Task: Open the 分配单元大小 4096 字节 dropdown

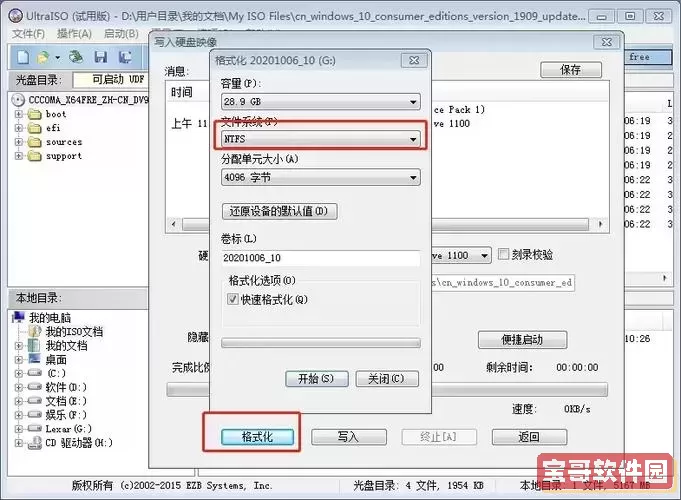Action: pyautogui.click(x=321, y=177)
